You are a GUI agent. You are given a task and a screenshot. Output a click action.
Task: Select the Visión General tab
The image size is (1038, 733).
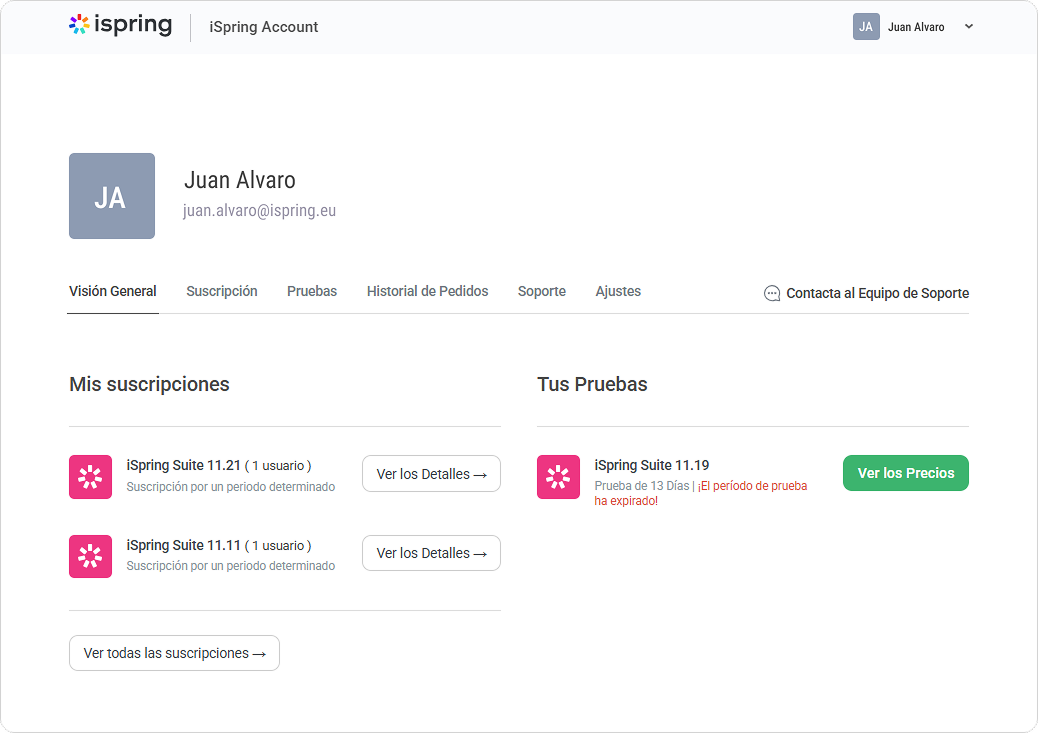coord(113,291)
